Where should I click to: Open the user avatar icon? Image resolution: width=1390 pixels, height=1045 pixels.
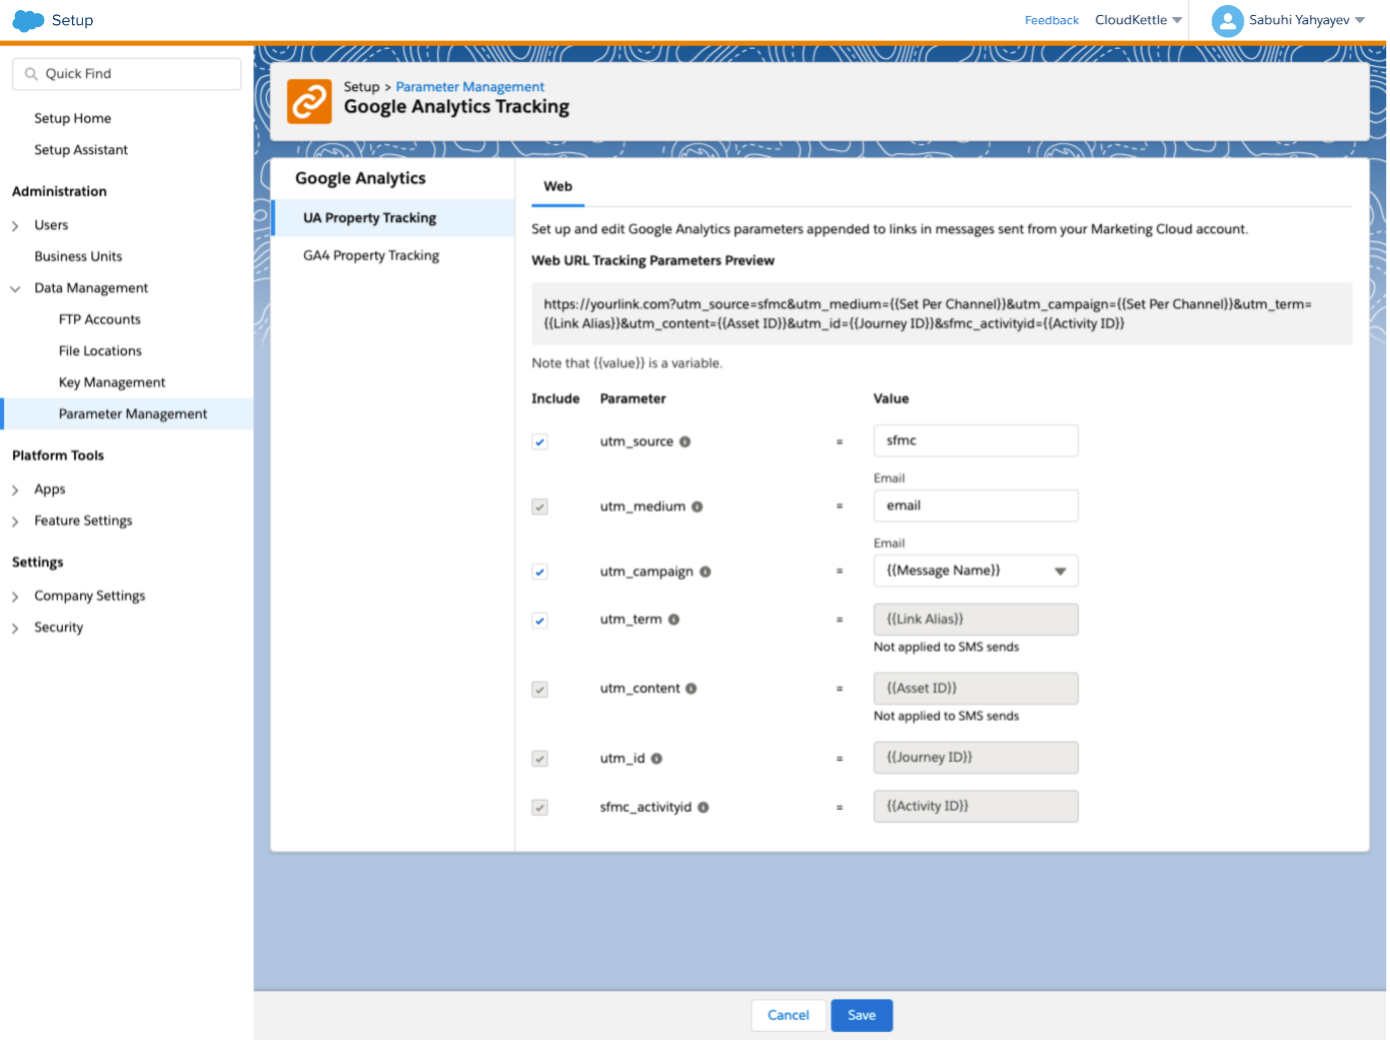[1227, 20]
